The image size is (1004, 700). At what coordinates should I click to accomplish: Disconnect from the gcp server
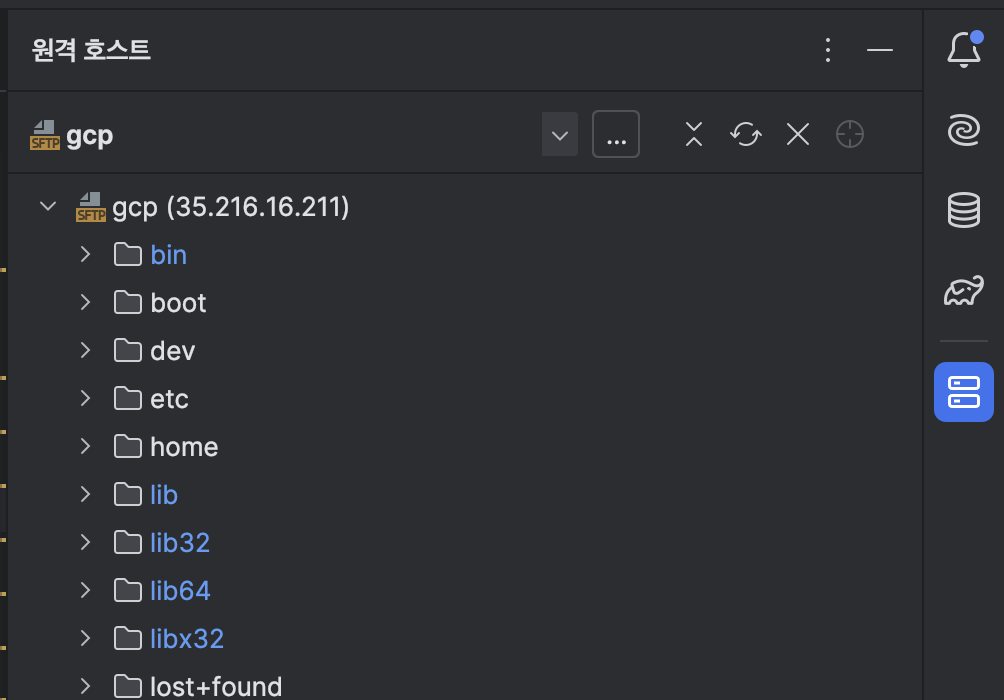(797, 133)
